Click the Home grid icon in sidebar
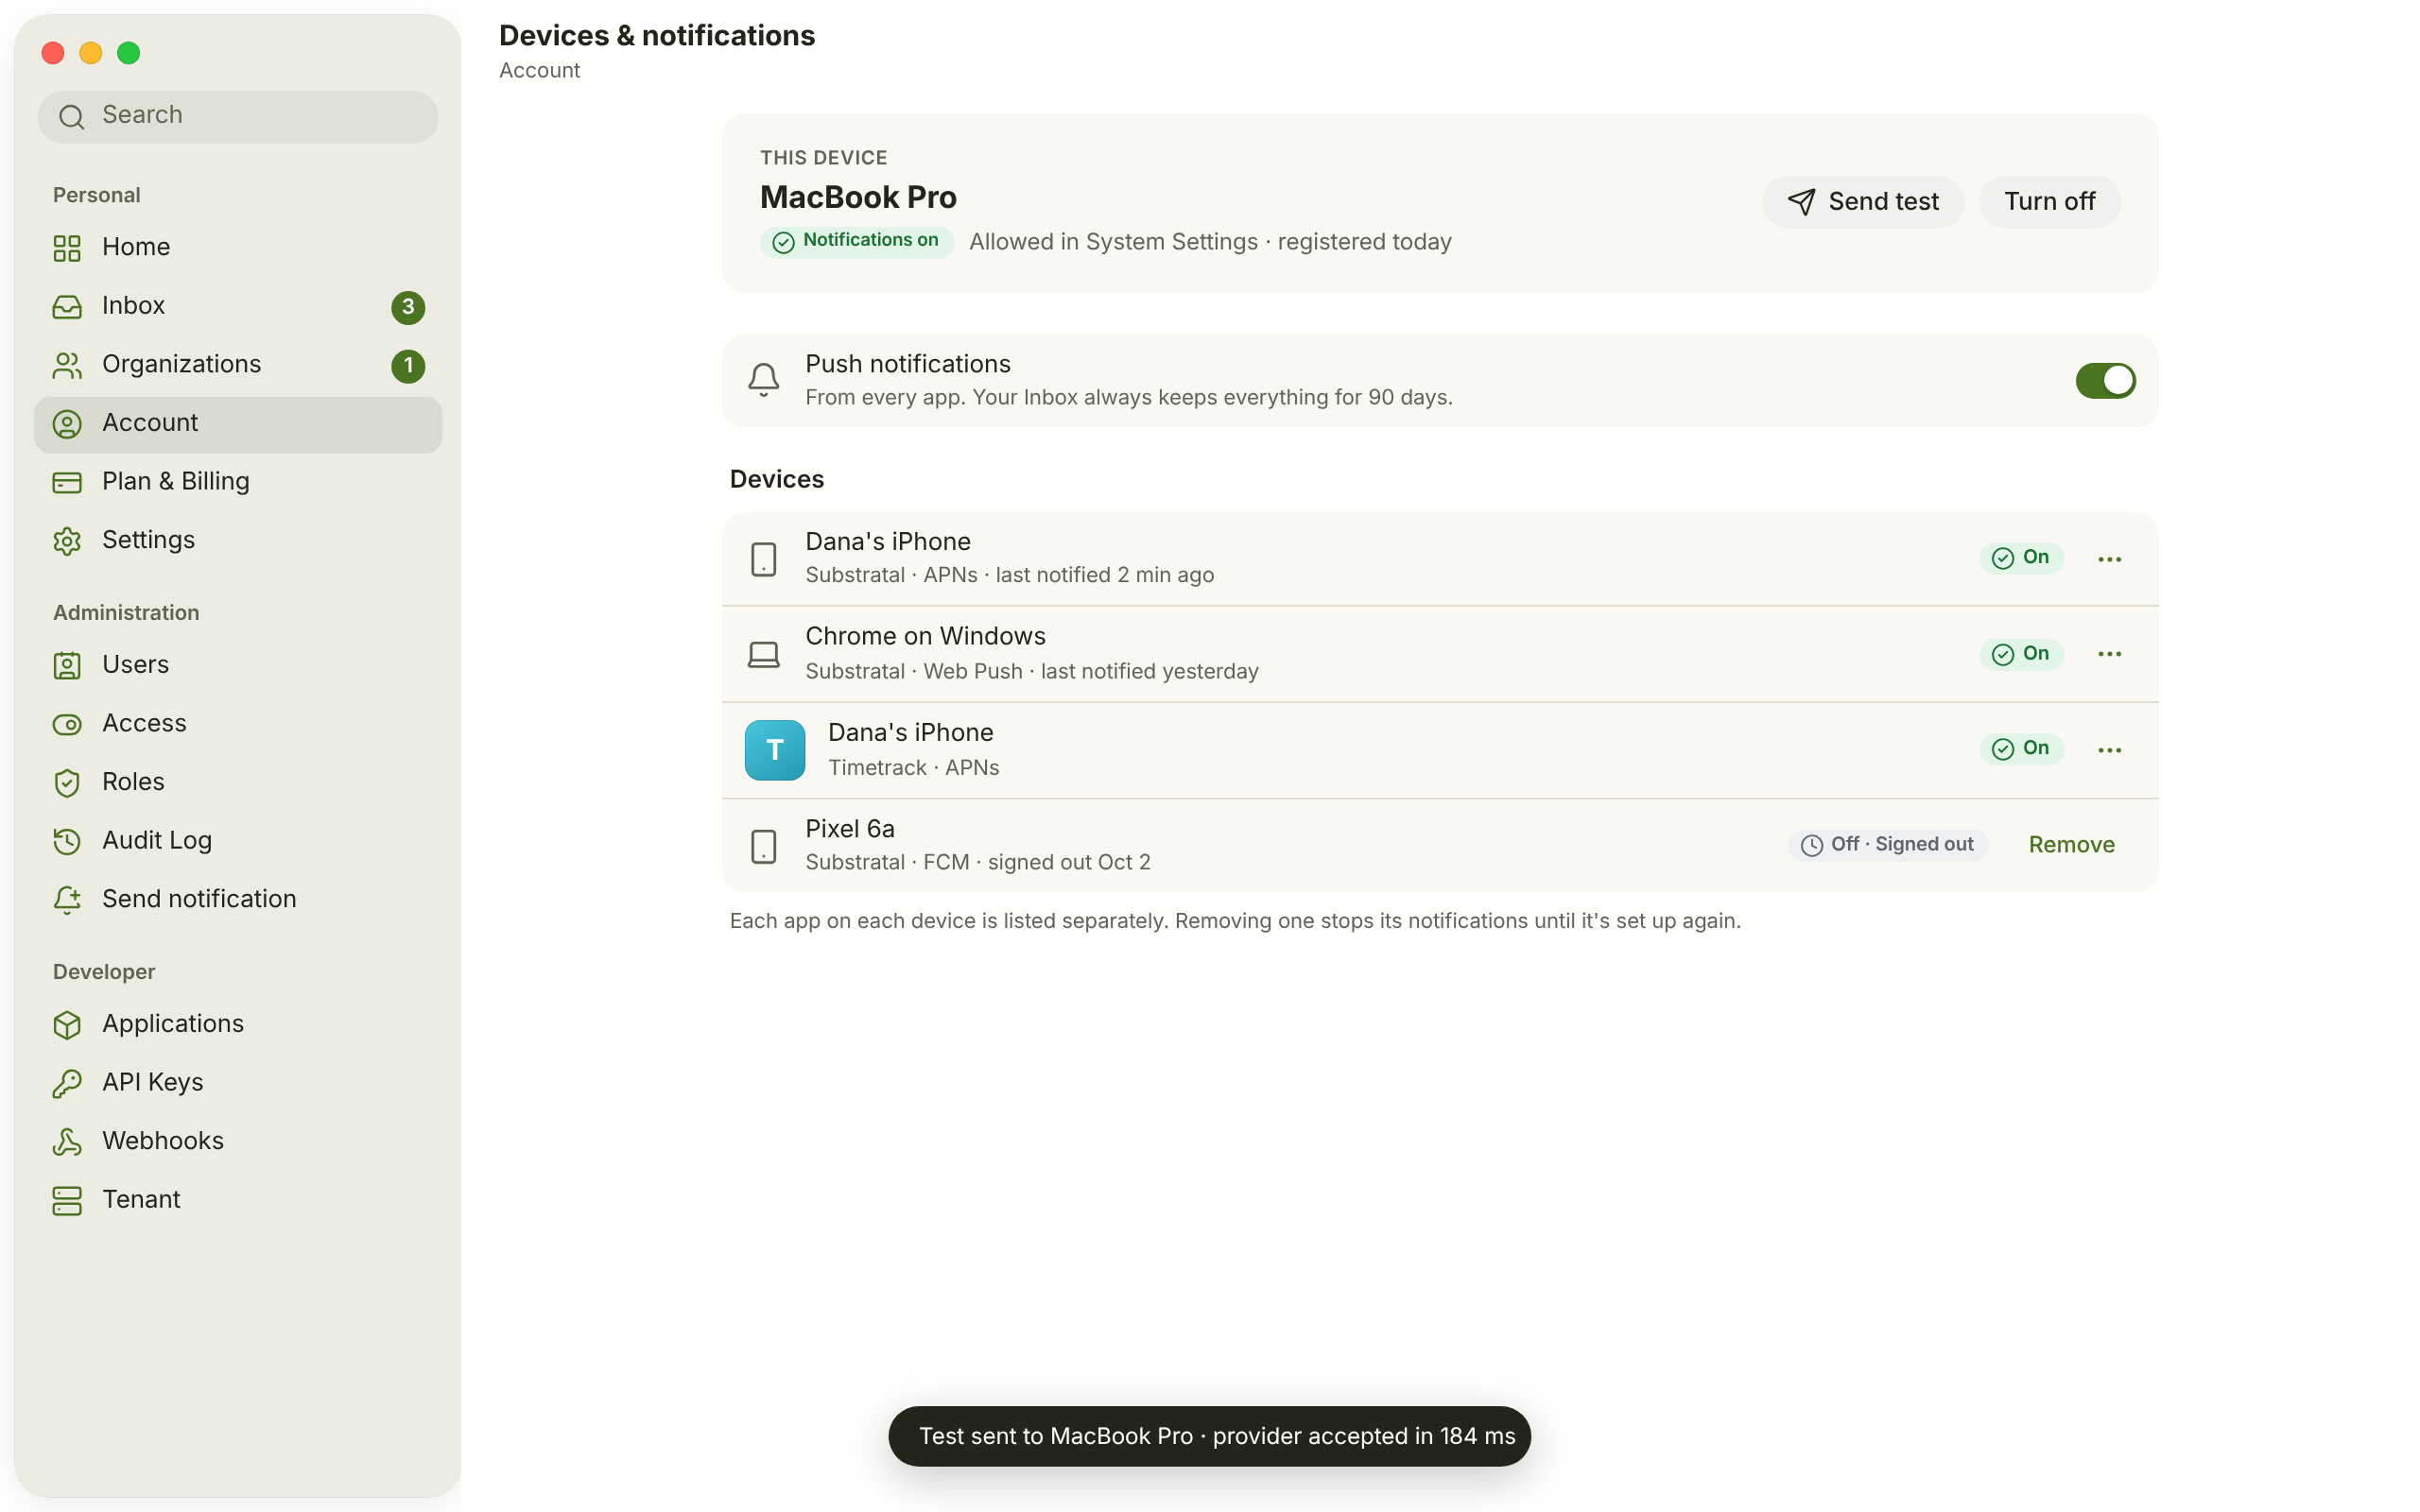Screen dimensions: 2420x1512 (67, 248)
